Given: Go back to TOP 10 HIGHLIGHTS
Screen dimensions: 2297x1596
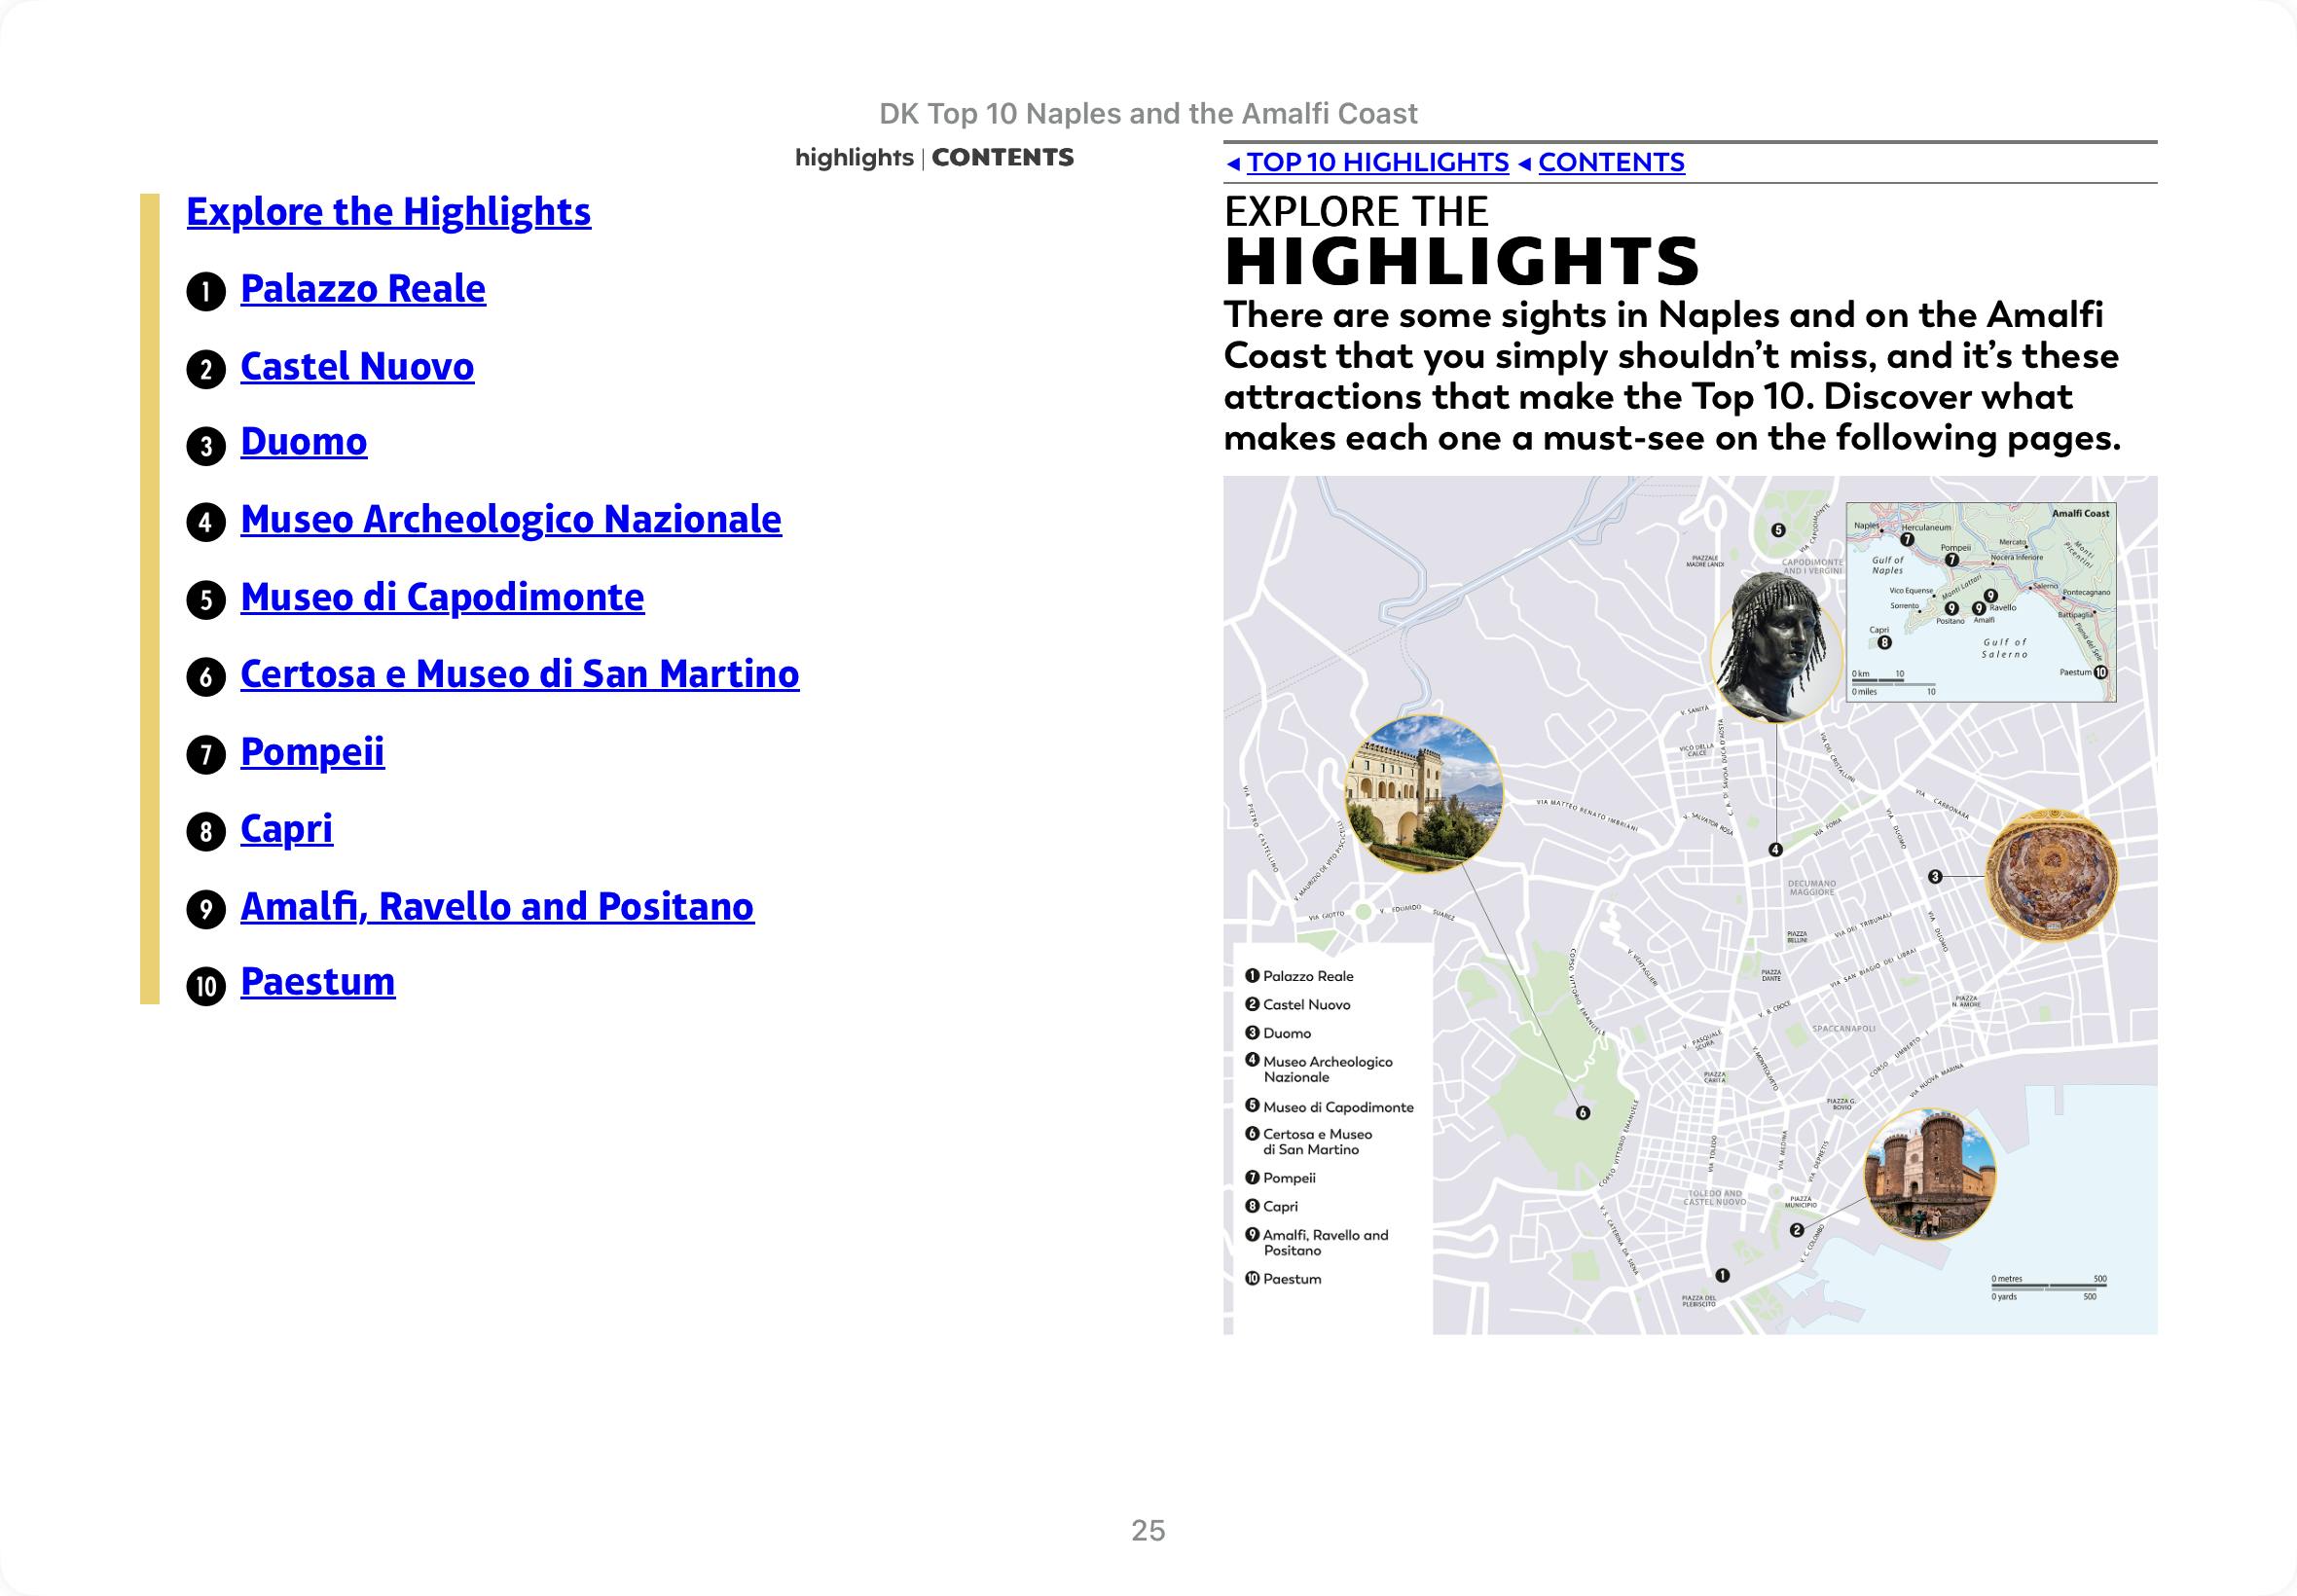Looking at the screenshot, I should [x=1377, y=162].
